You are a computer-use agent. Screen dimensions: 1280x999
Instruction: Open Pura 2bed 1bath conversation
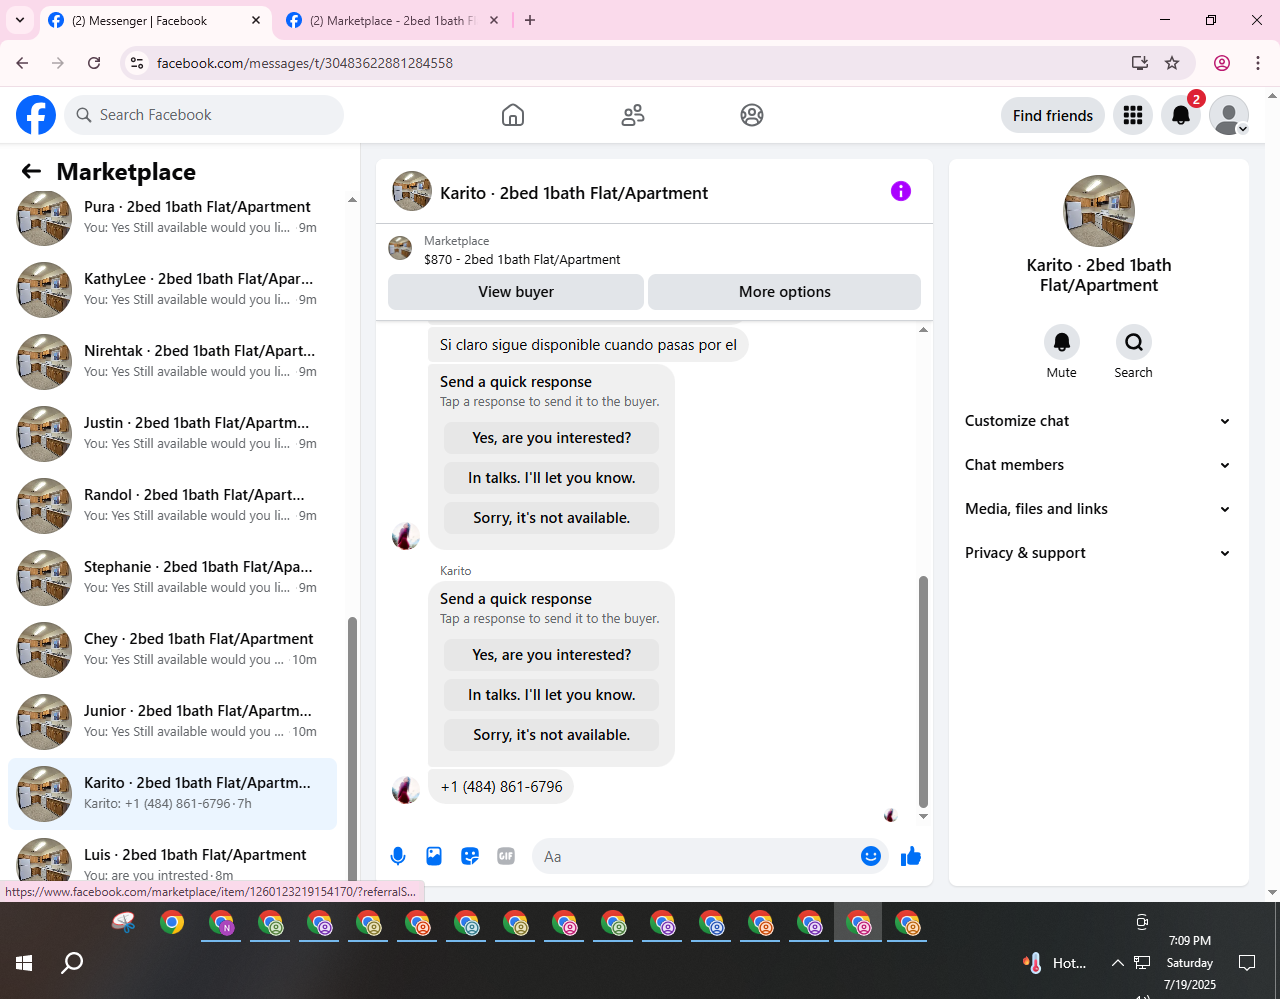pyautogui.click(x=172, y=217)
